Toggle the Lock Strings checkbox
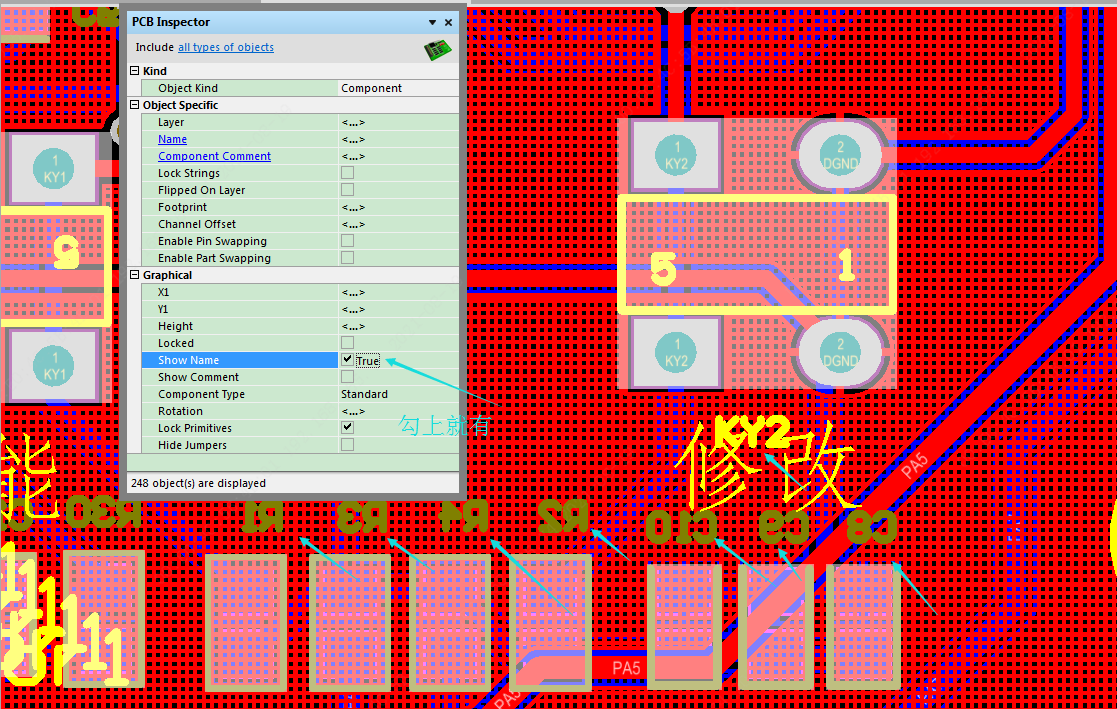1117x709 pixels. click(347, 172)
